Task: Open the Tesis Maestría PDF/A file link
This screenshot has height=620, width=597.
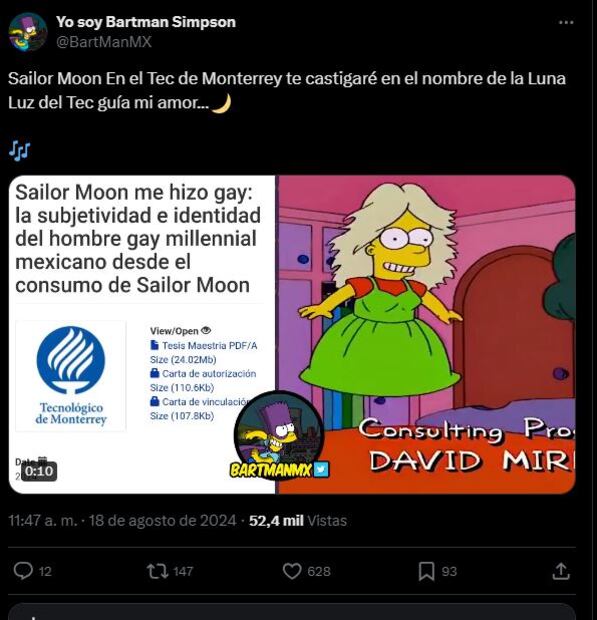Action: (x=209, y=346)
